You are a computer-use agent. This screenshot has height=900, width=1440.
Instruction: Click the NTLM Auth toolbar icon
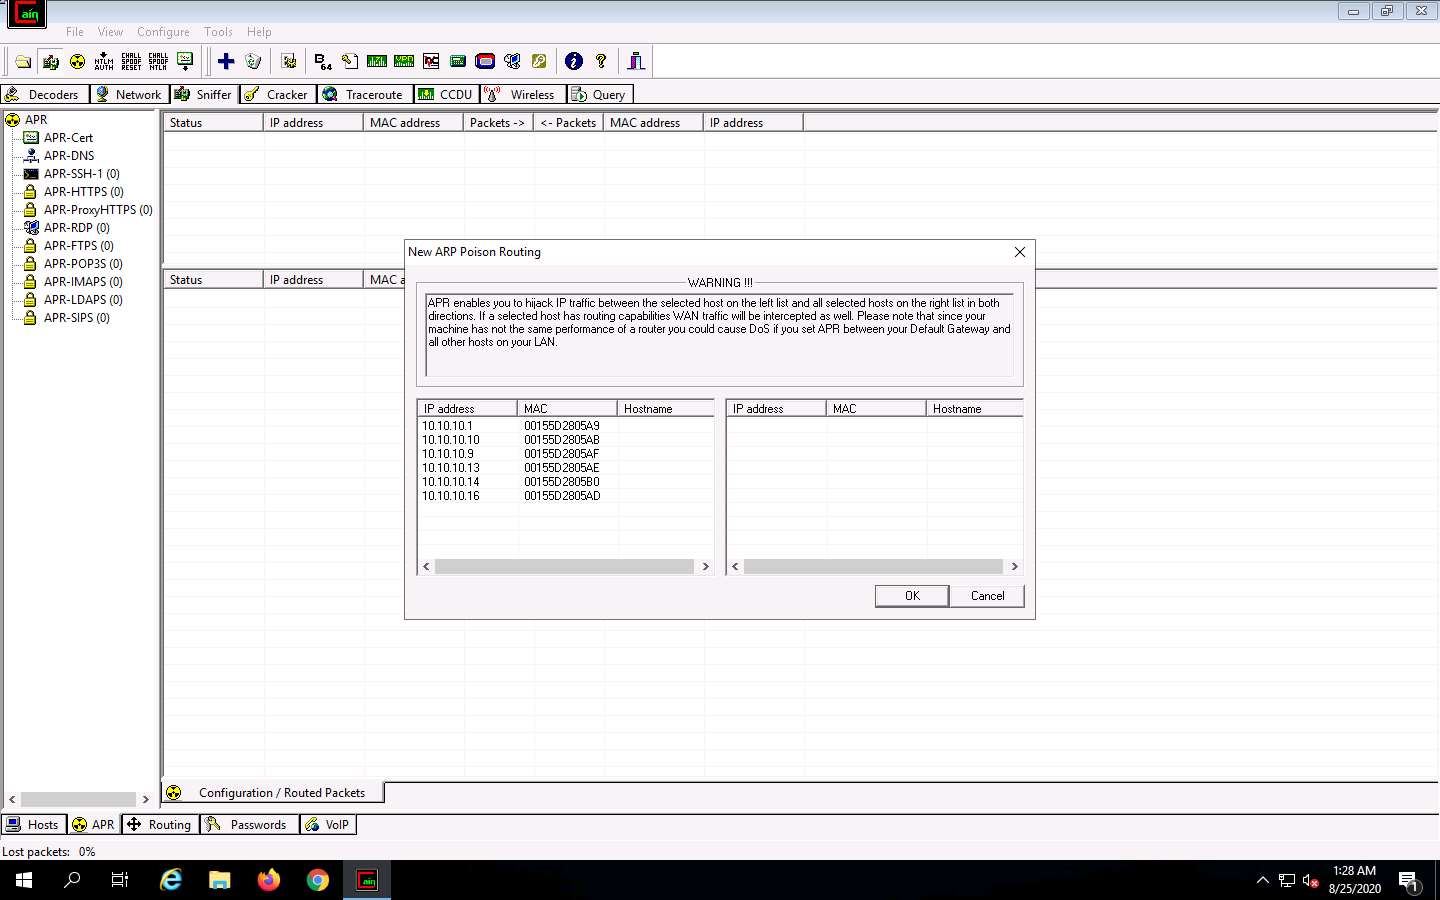(104, 61)
